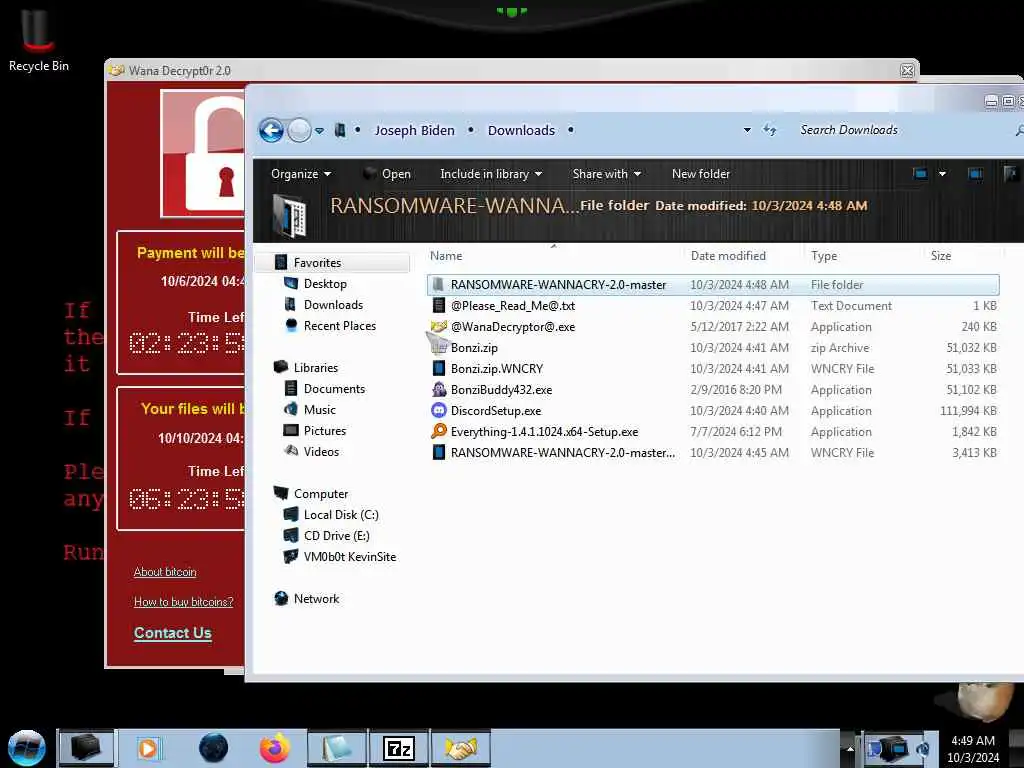Toggle the preview pane icon
Image resolution: width=1024 pixels, height=768 pixels.
tap(975, 174)
